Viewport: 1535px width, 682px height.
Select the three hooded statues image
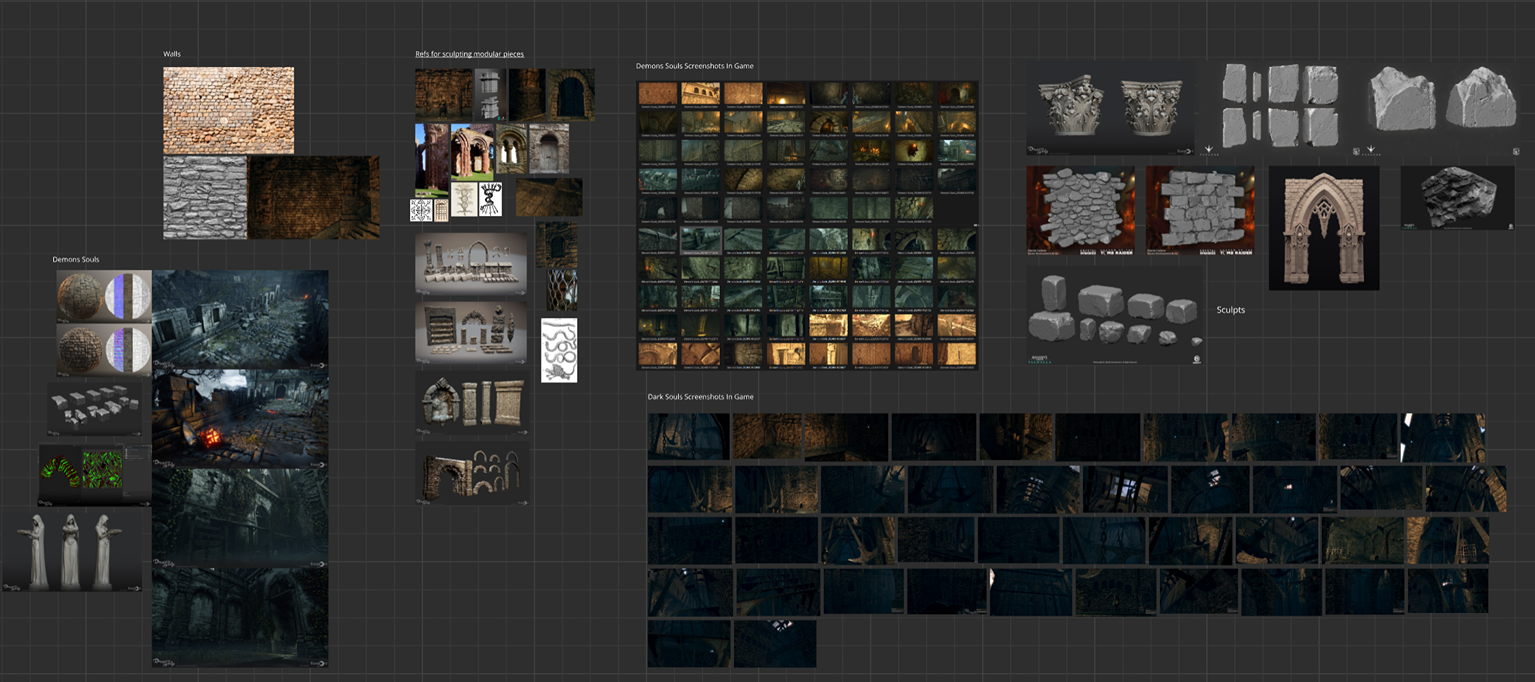click(x=71, y=550)
